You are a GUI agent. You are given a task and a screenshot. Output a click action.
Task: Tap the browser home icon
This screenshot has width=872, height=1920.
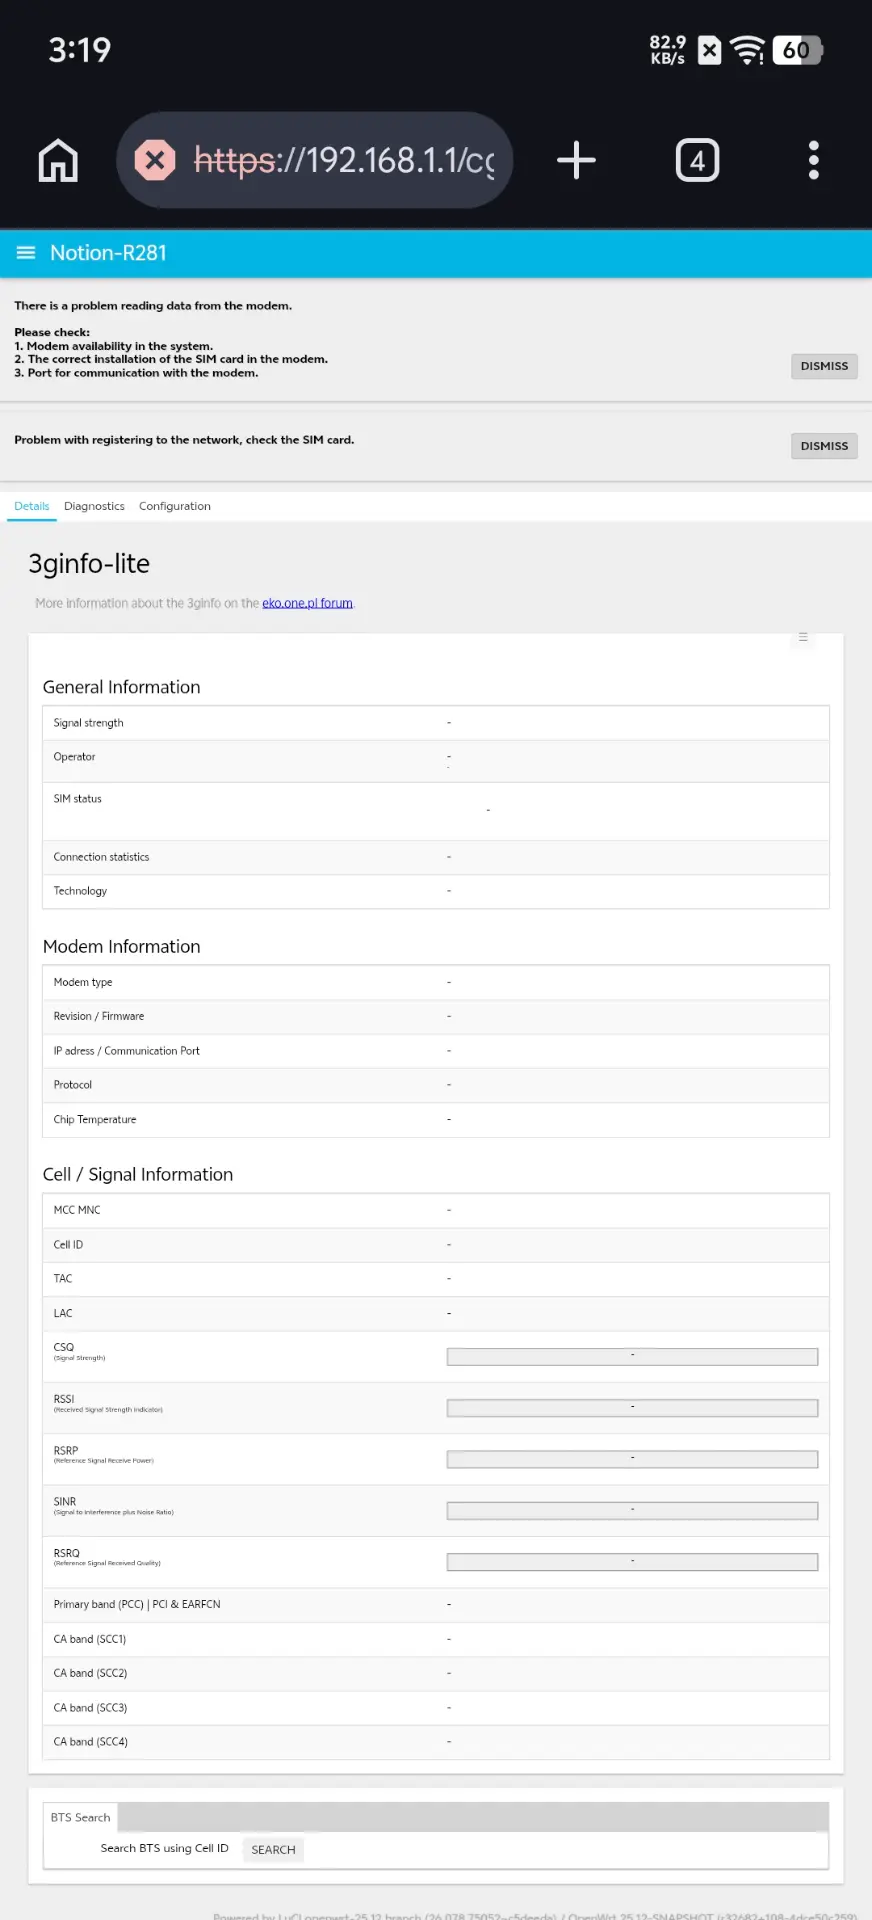click(58, 160)
